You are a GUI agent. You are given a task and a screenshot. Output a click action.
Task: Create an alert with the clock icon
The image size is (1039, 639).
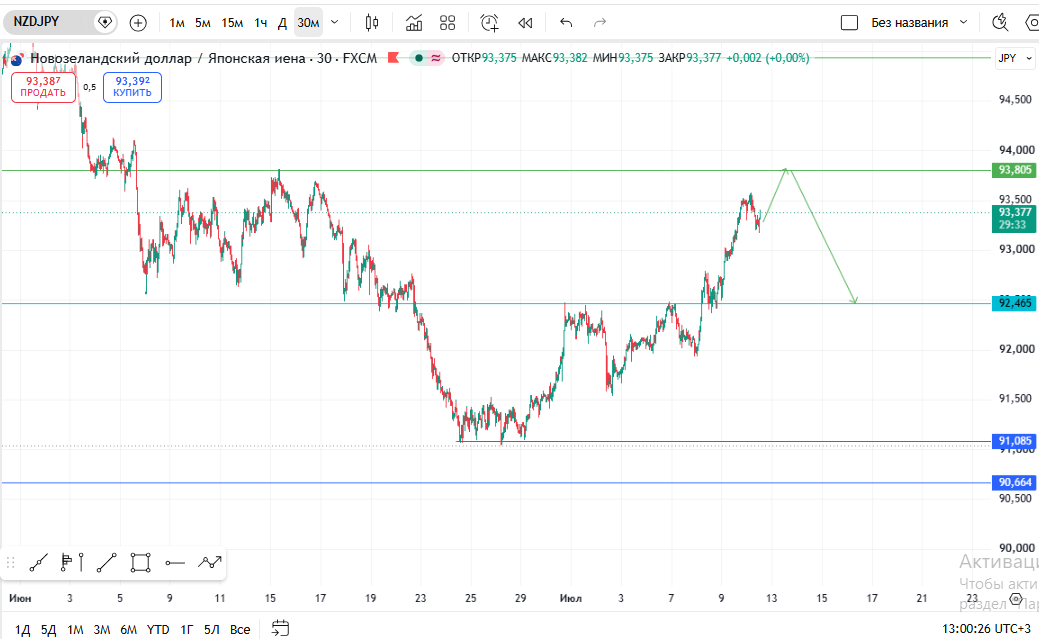click(489, 23)
